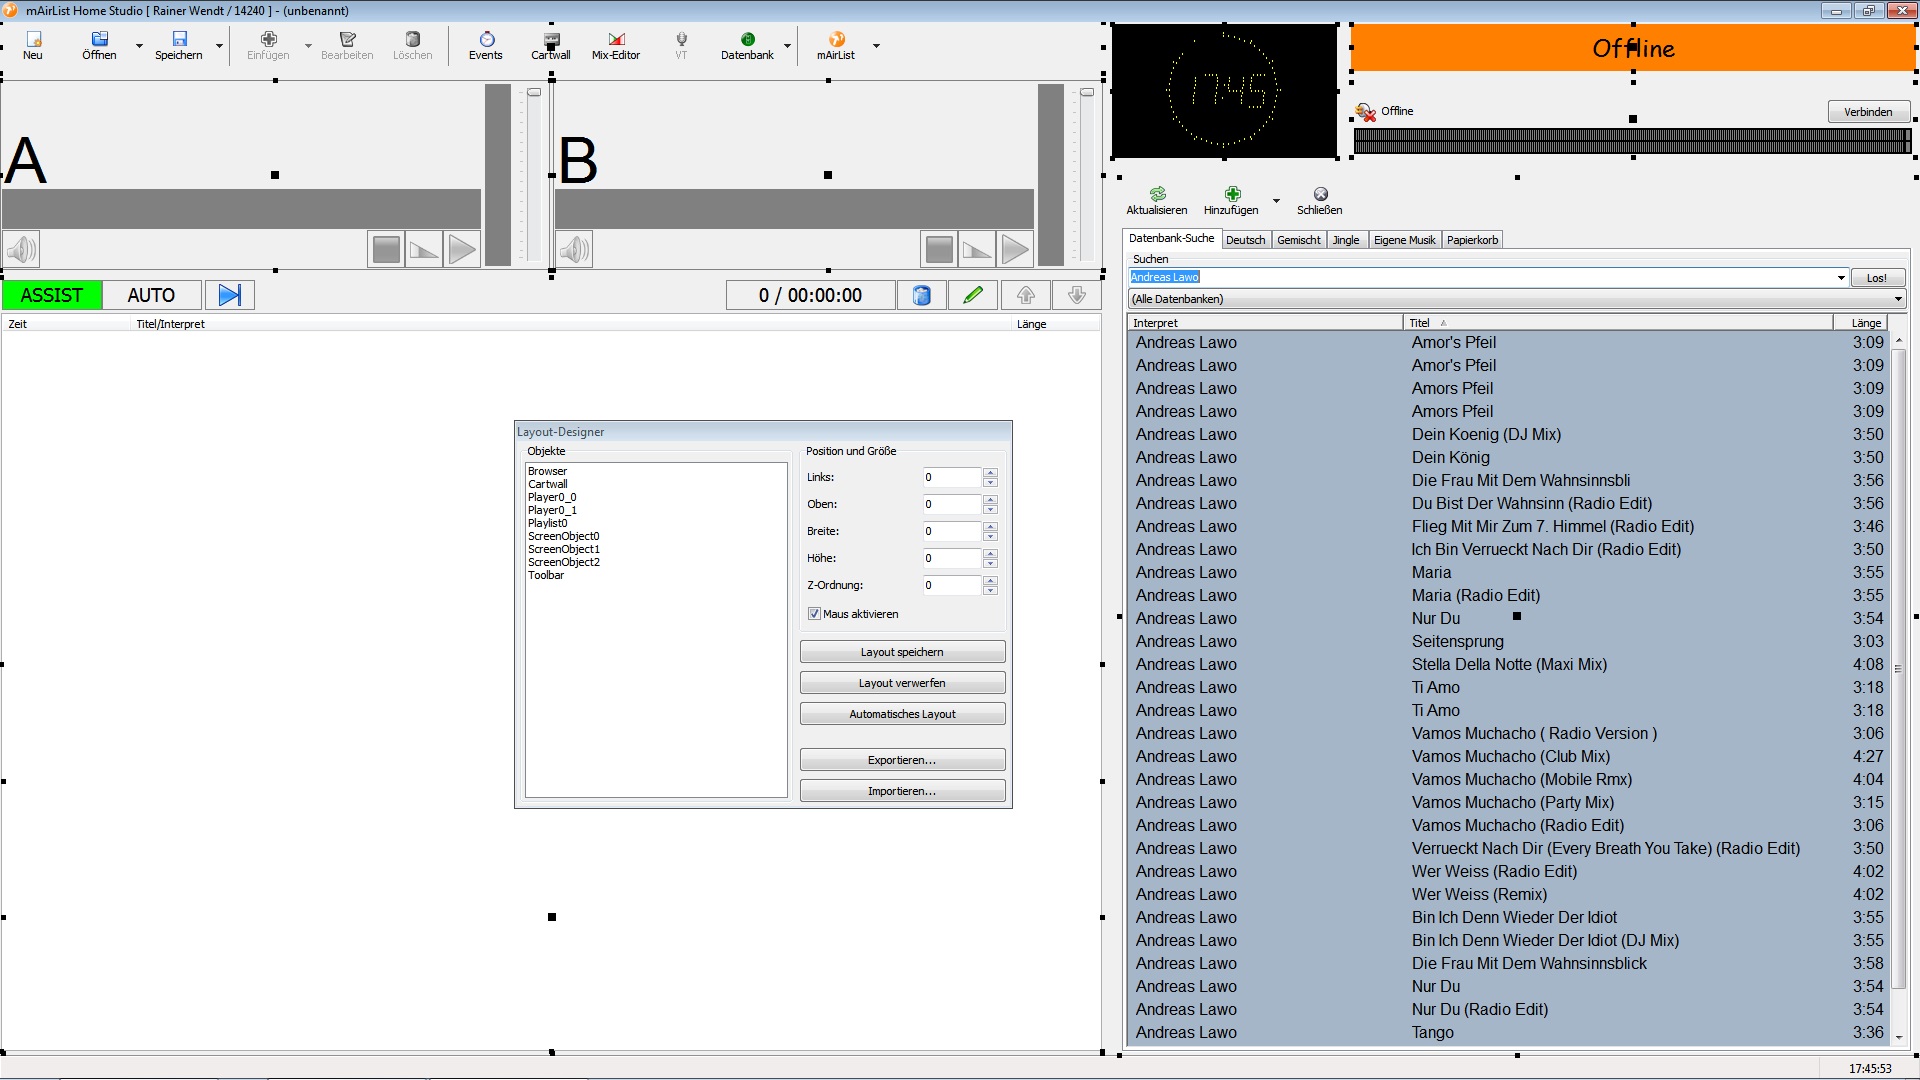Click Player A fade-out ramp button
Viewport: 1920px width, 1080px height.
tap(424, 249)
